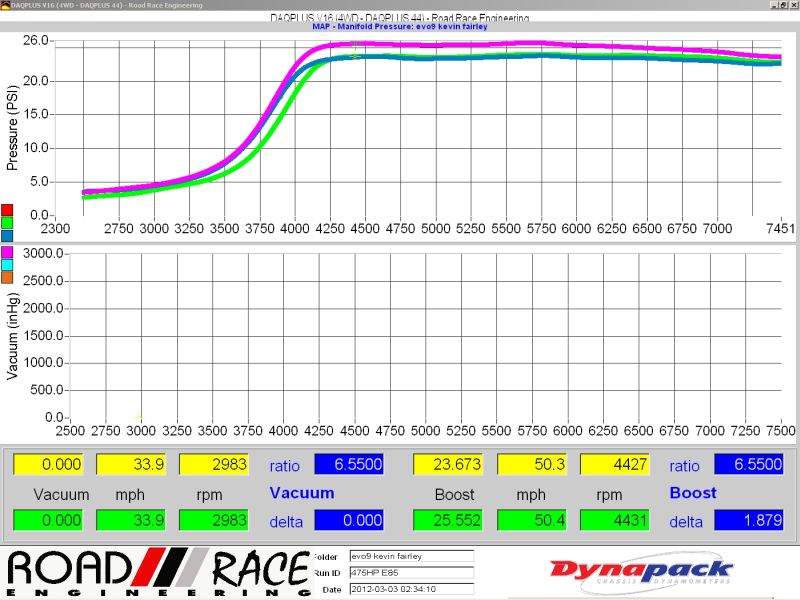Click the blue bold 'Vacuum' heading
Viewport: 800px width, 600px height.
(x=302, y=493)
